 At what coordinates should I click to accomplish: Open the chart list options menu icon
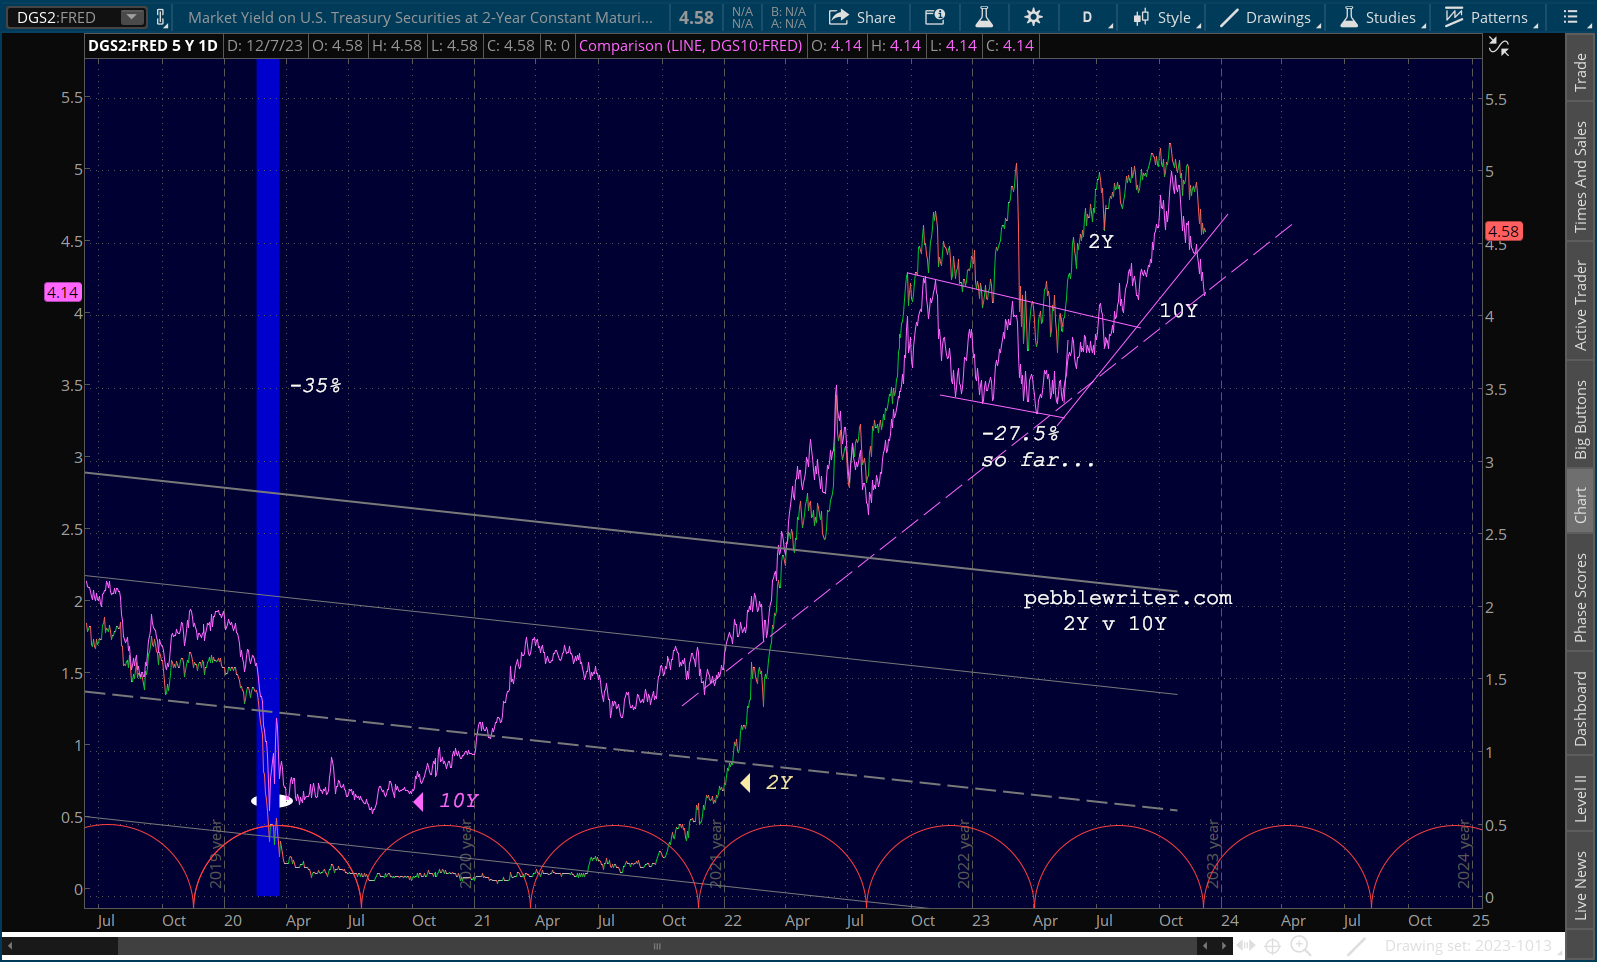coord(1571,17)
